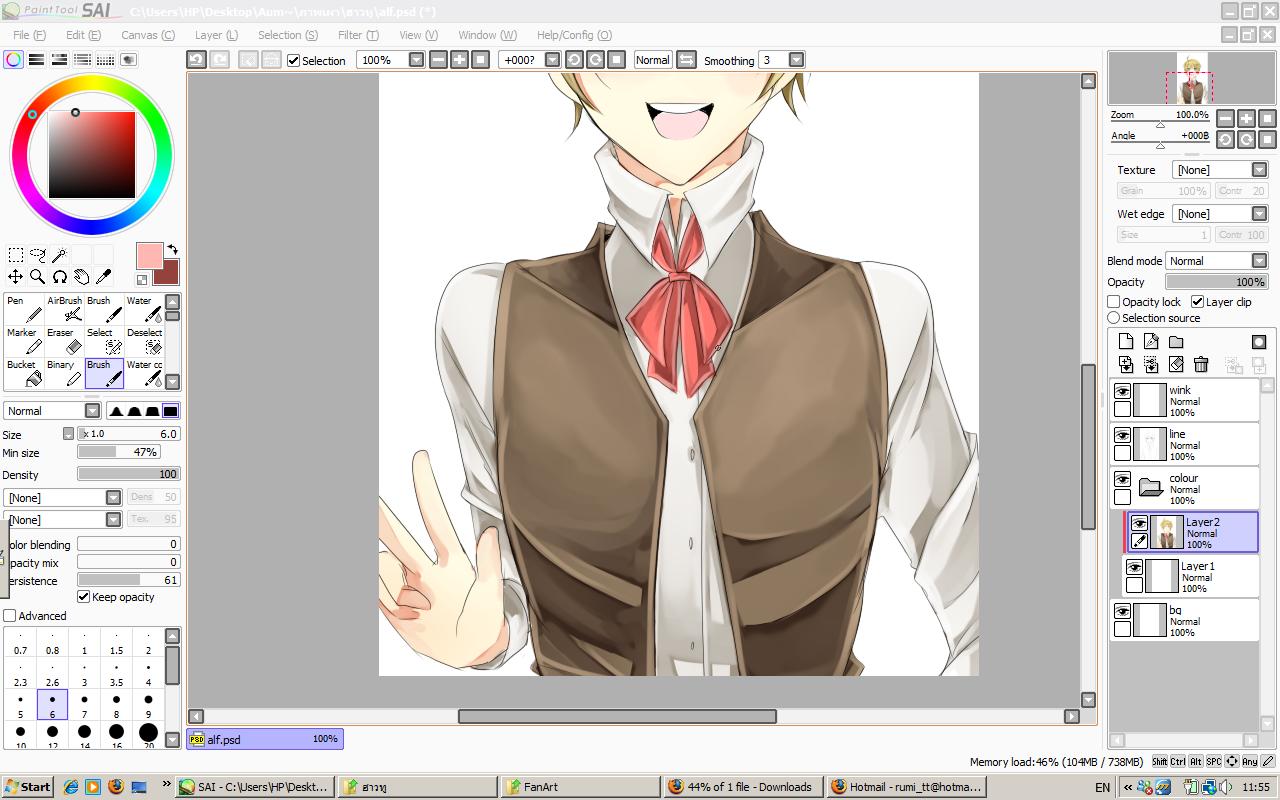1280x800 pixels.
Task: Select the Water tool
Action: tap(144, 309)
